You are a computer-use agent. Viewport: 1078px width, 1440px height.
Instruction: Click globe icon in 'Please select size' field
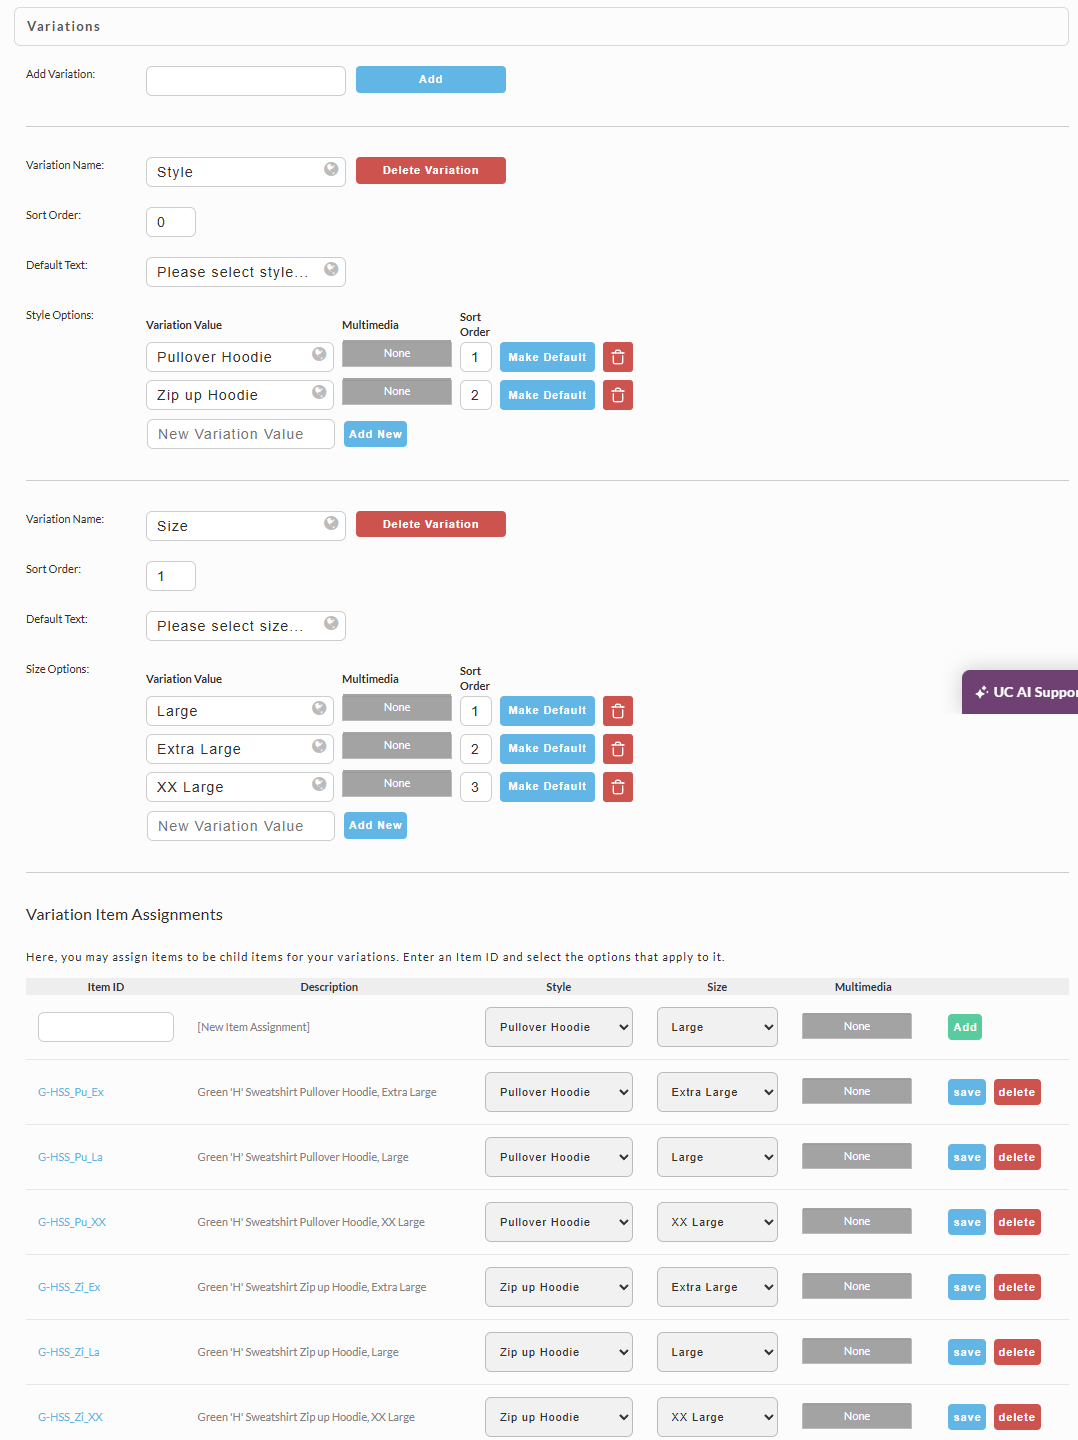331,623
